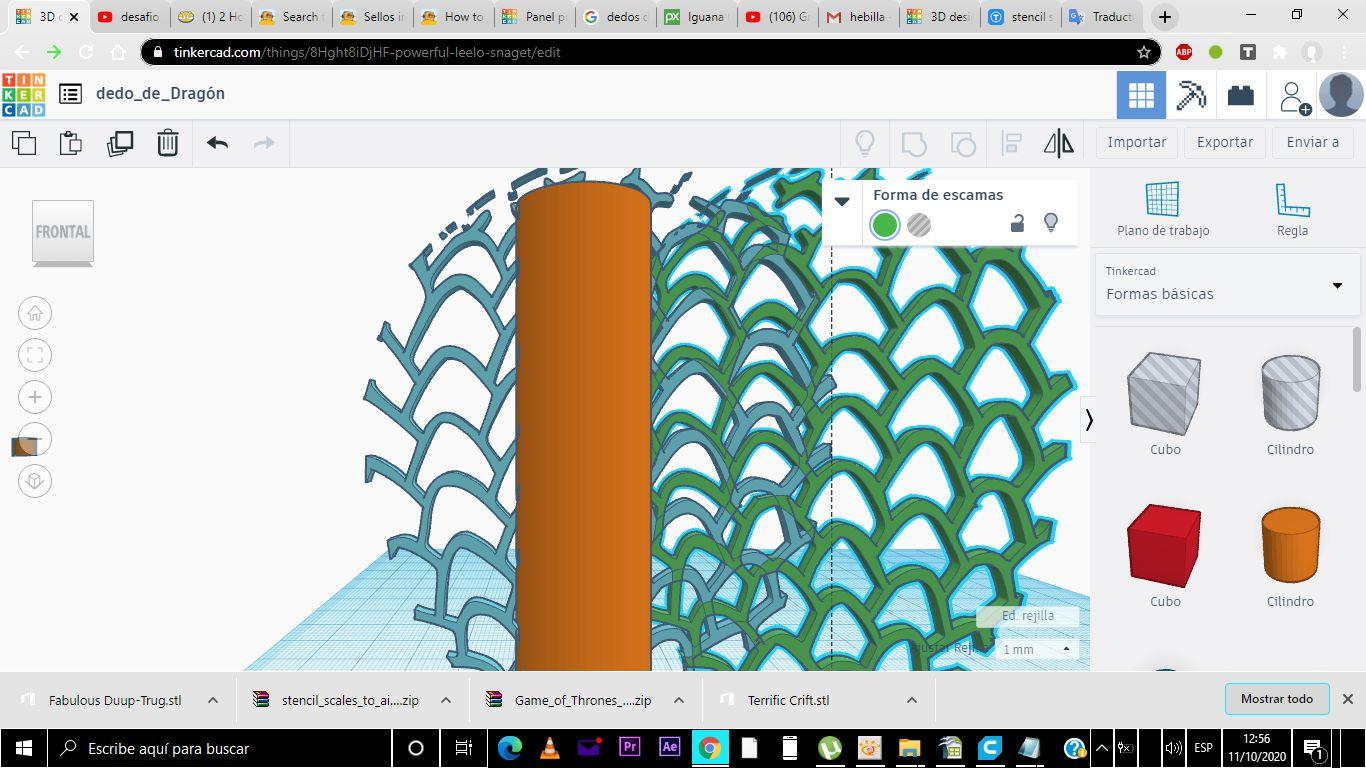The height and width of the screenshot is (768, 1366).
Task: Toggle the lock on the selected shape
Action: [x=1017, y=223]
